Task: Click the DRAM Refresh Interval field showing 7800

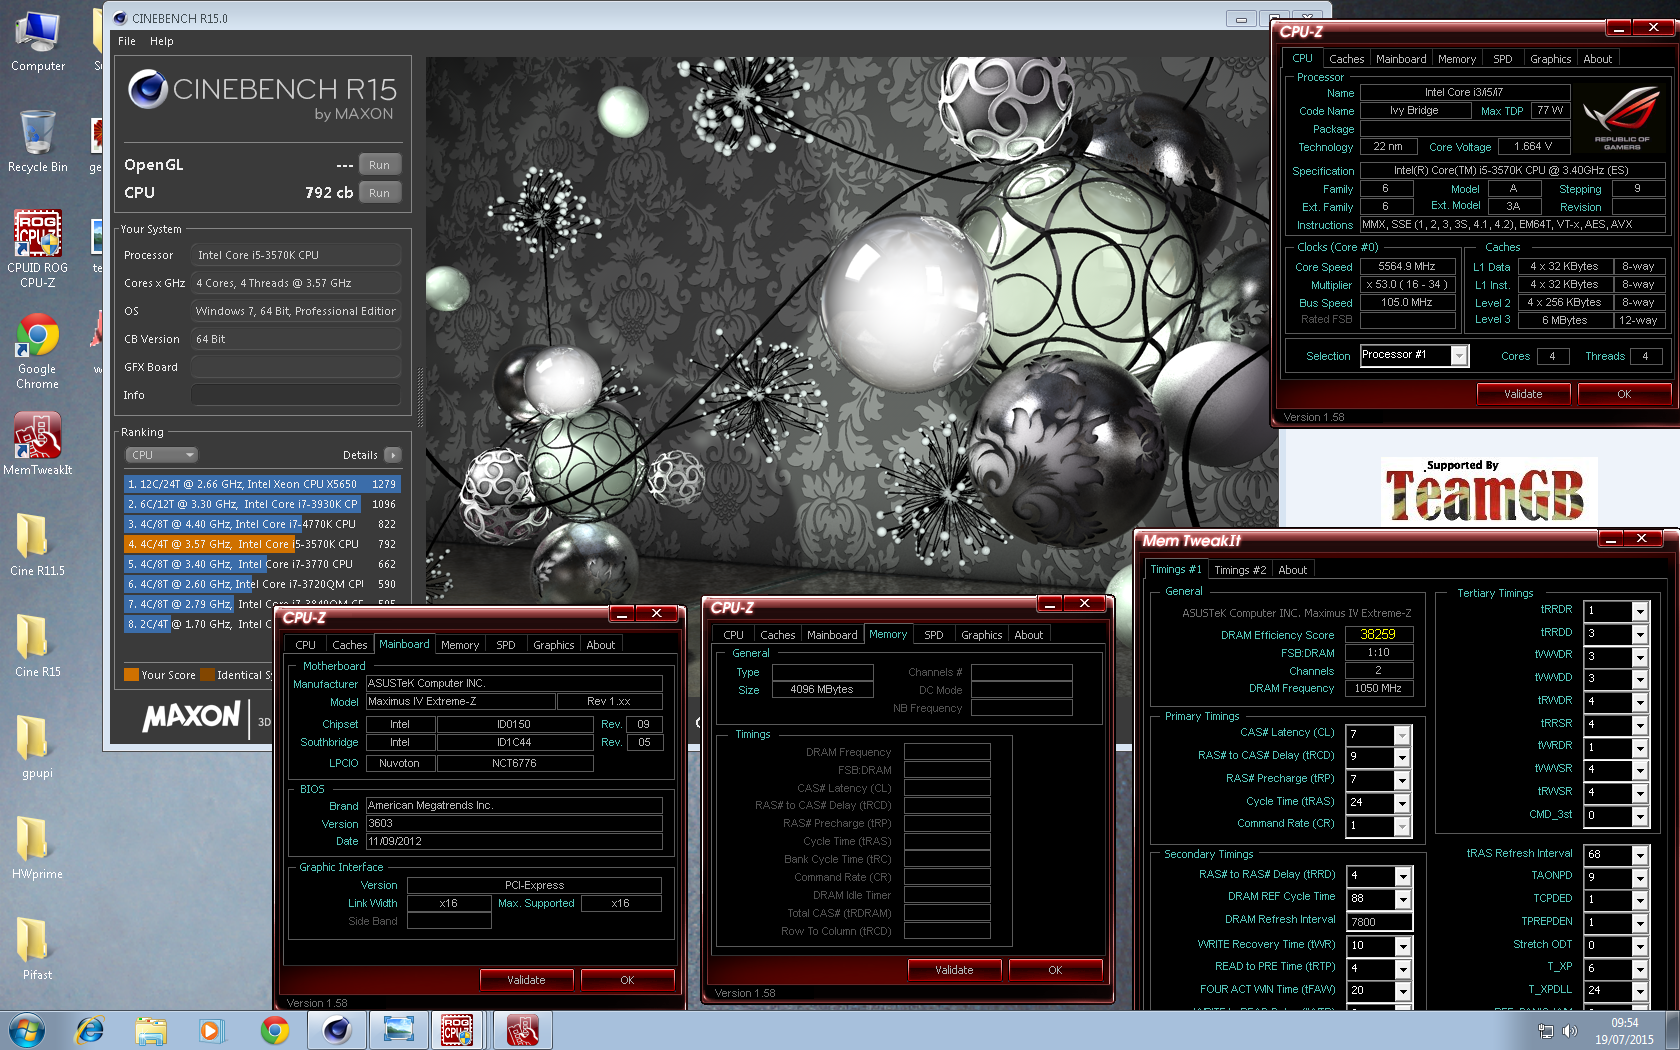Action: [x=1379, y=922]
